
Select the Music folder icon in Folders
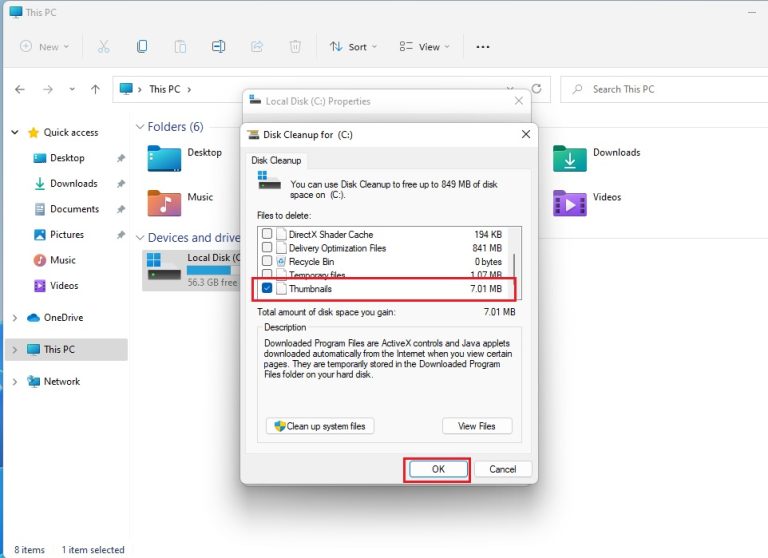coord(164,203)
